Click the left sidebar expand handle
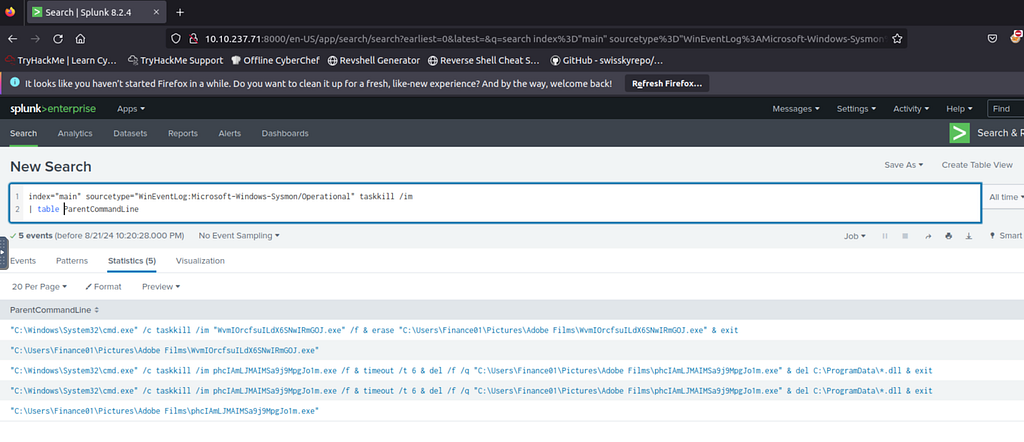1024x442 pixels. (x=4, y=253)
